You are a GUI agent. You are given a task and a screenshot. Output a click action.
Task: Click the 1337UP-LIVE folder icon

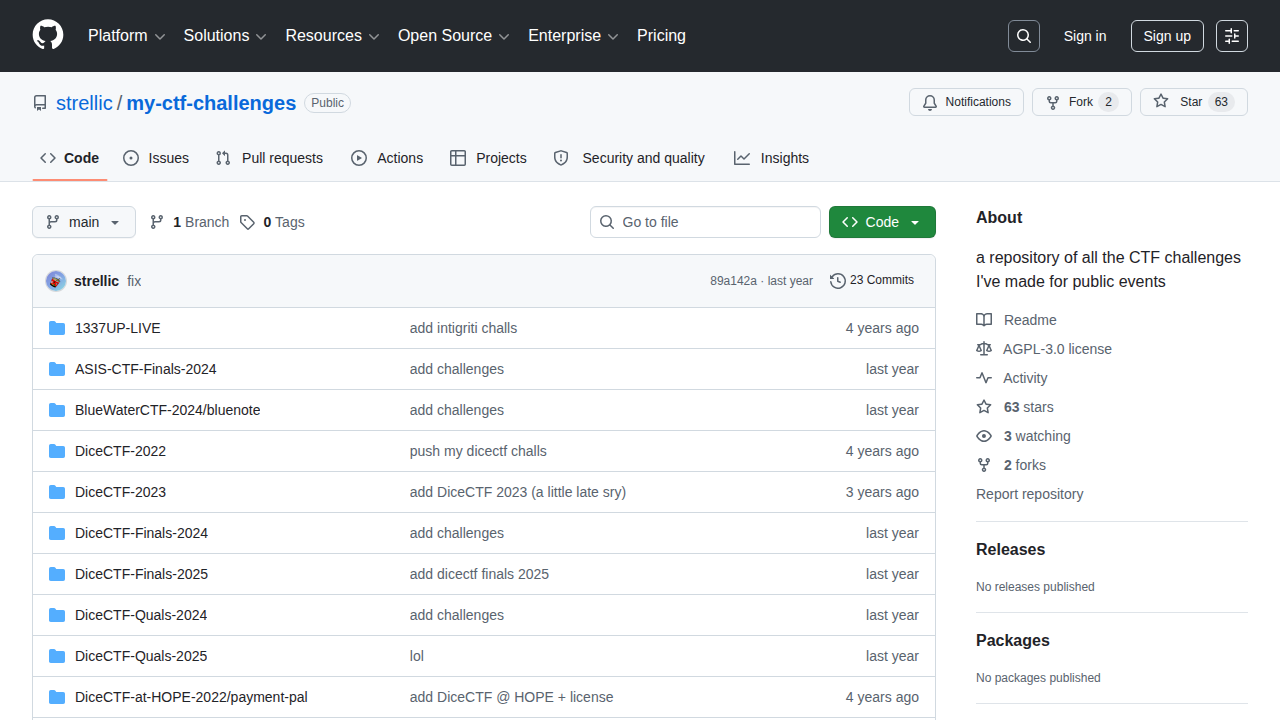(x=57, y=328)
